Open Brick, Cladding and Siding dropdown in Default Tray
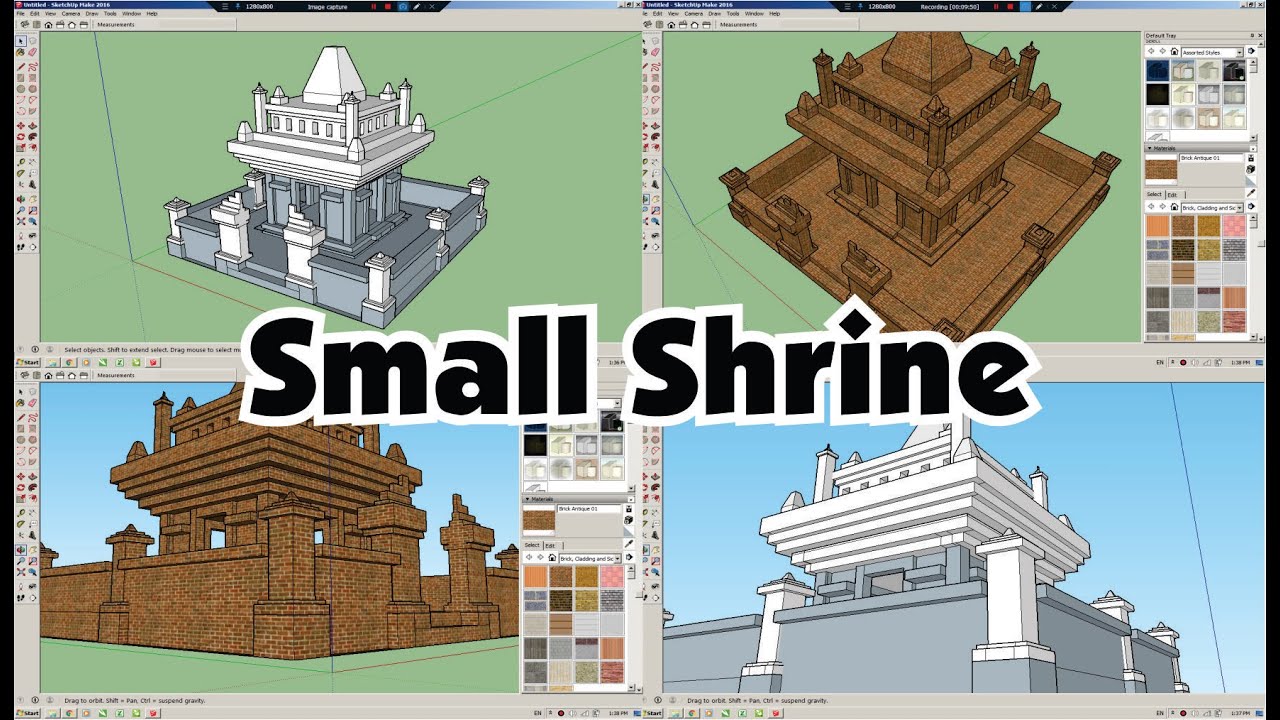This screenshot has width=1280, height=720. [x=1212, y=207]
